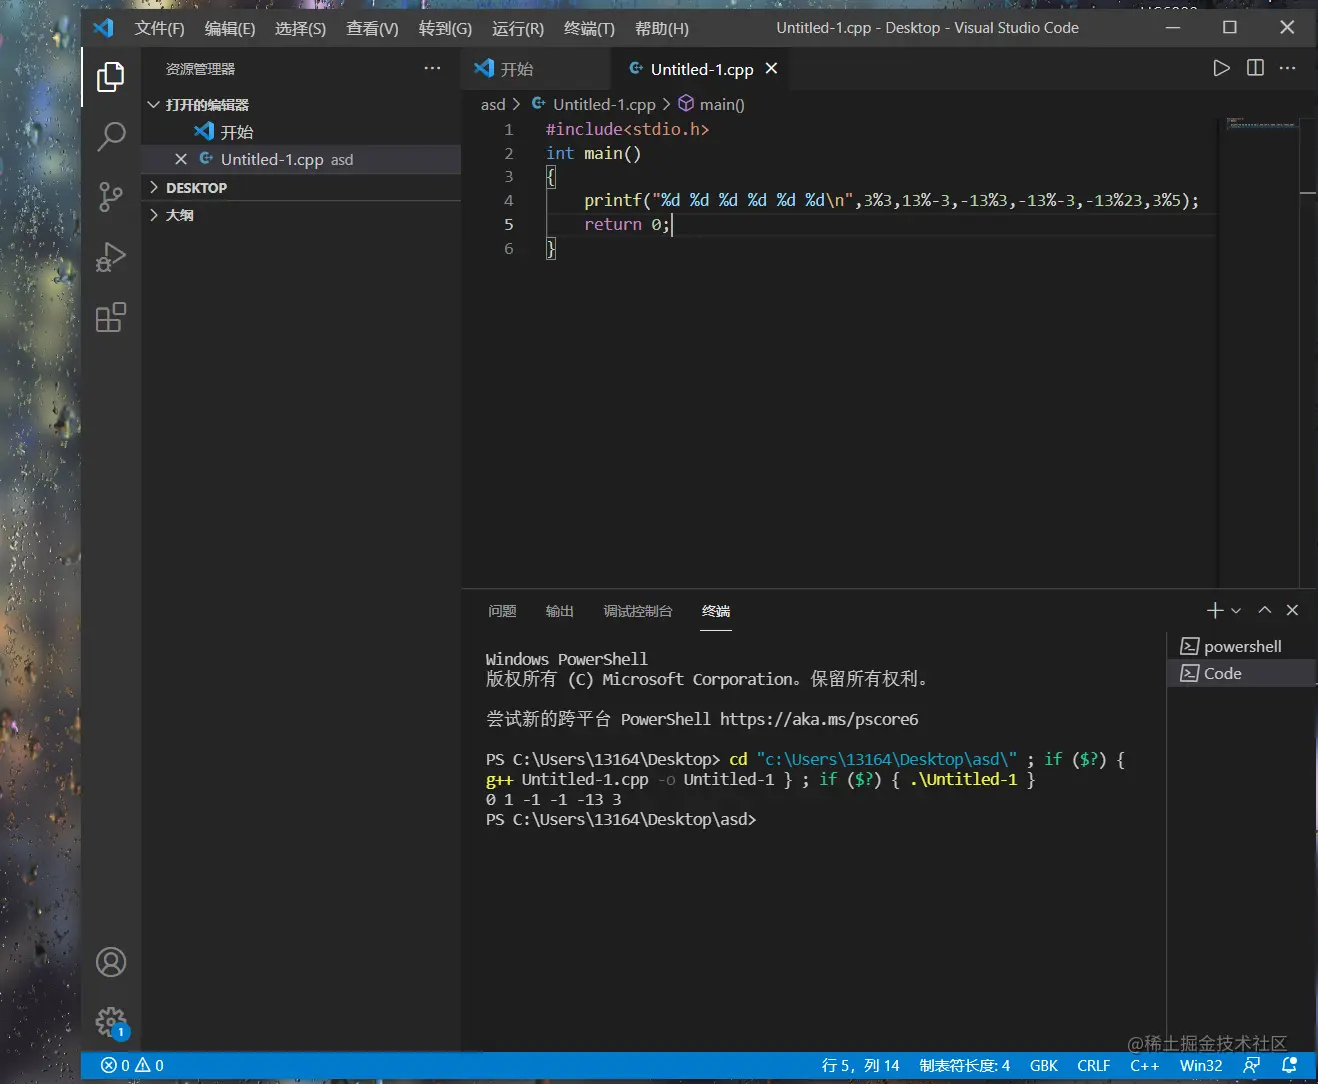Open the Explorer view in the activity bar

coord(111,77)
